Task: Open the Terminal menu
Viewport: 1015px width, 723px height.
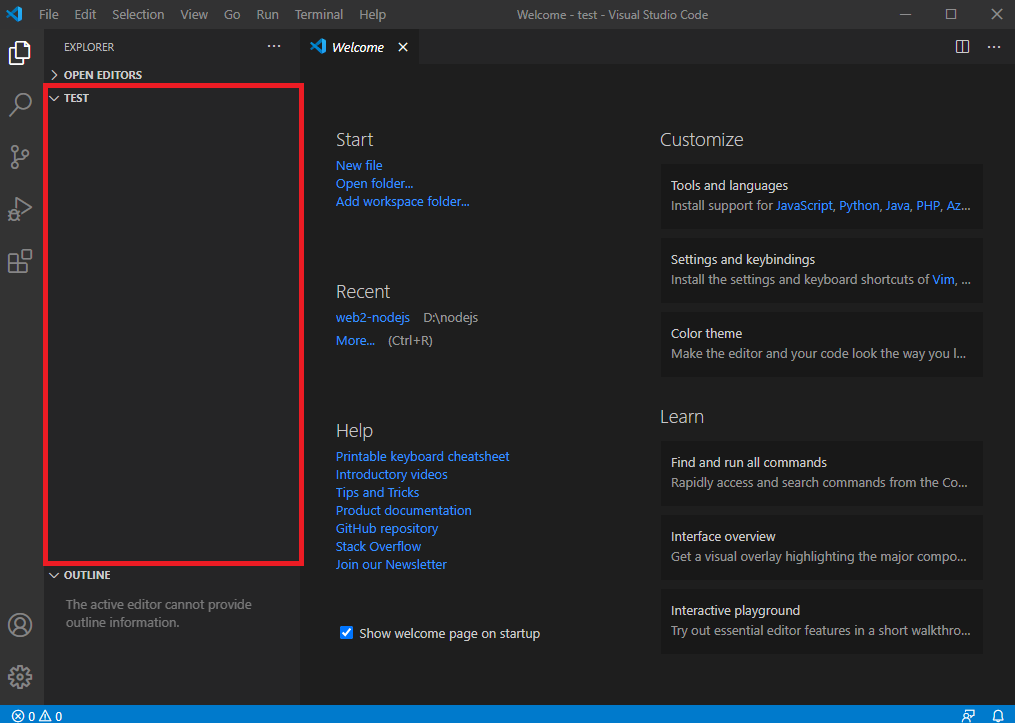Action: point(319,14)
